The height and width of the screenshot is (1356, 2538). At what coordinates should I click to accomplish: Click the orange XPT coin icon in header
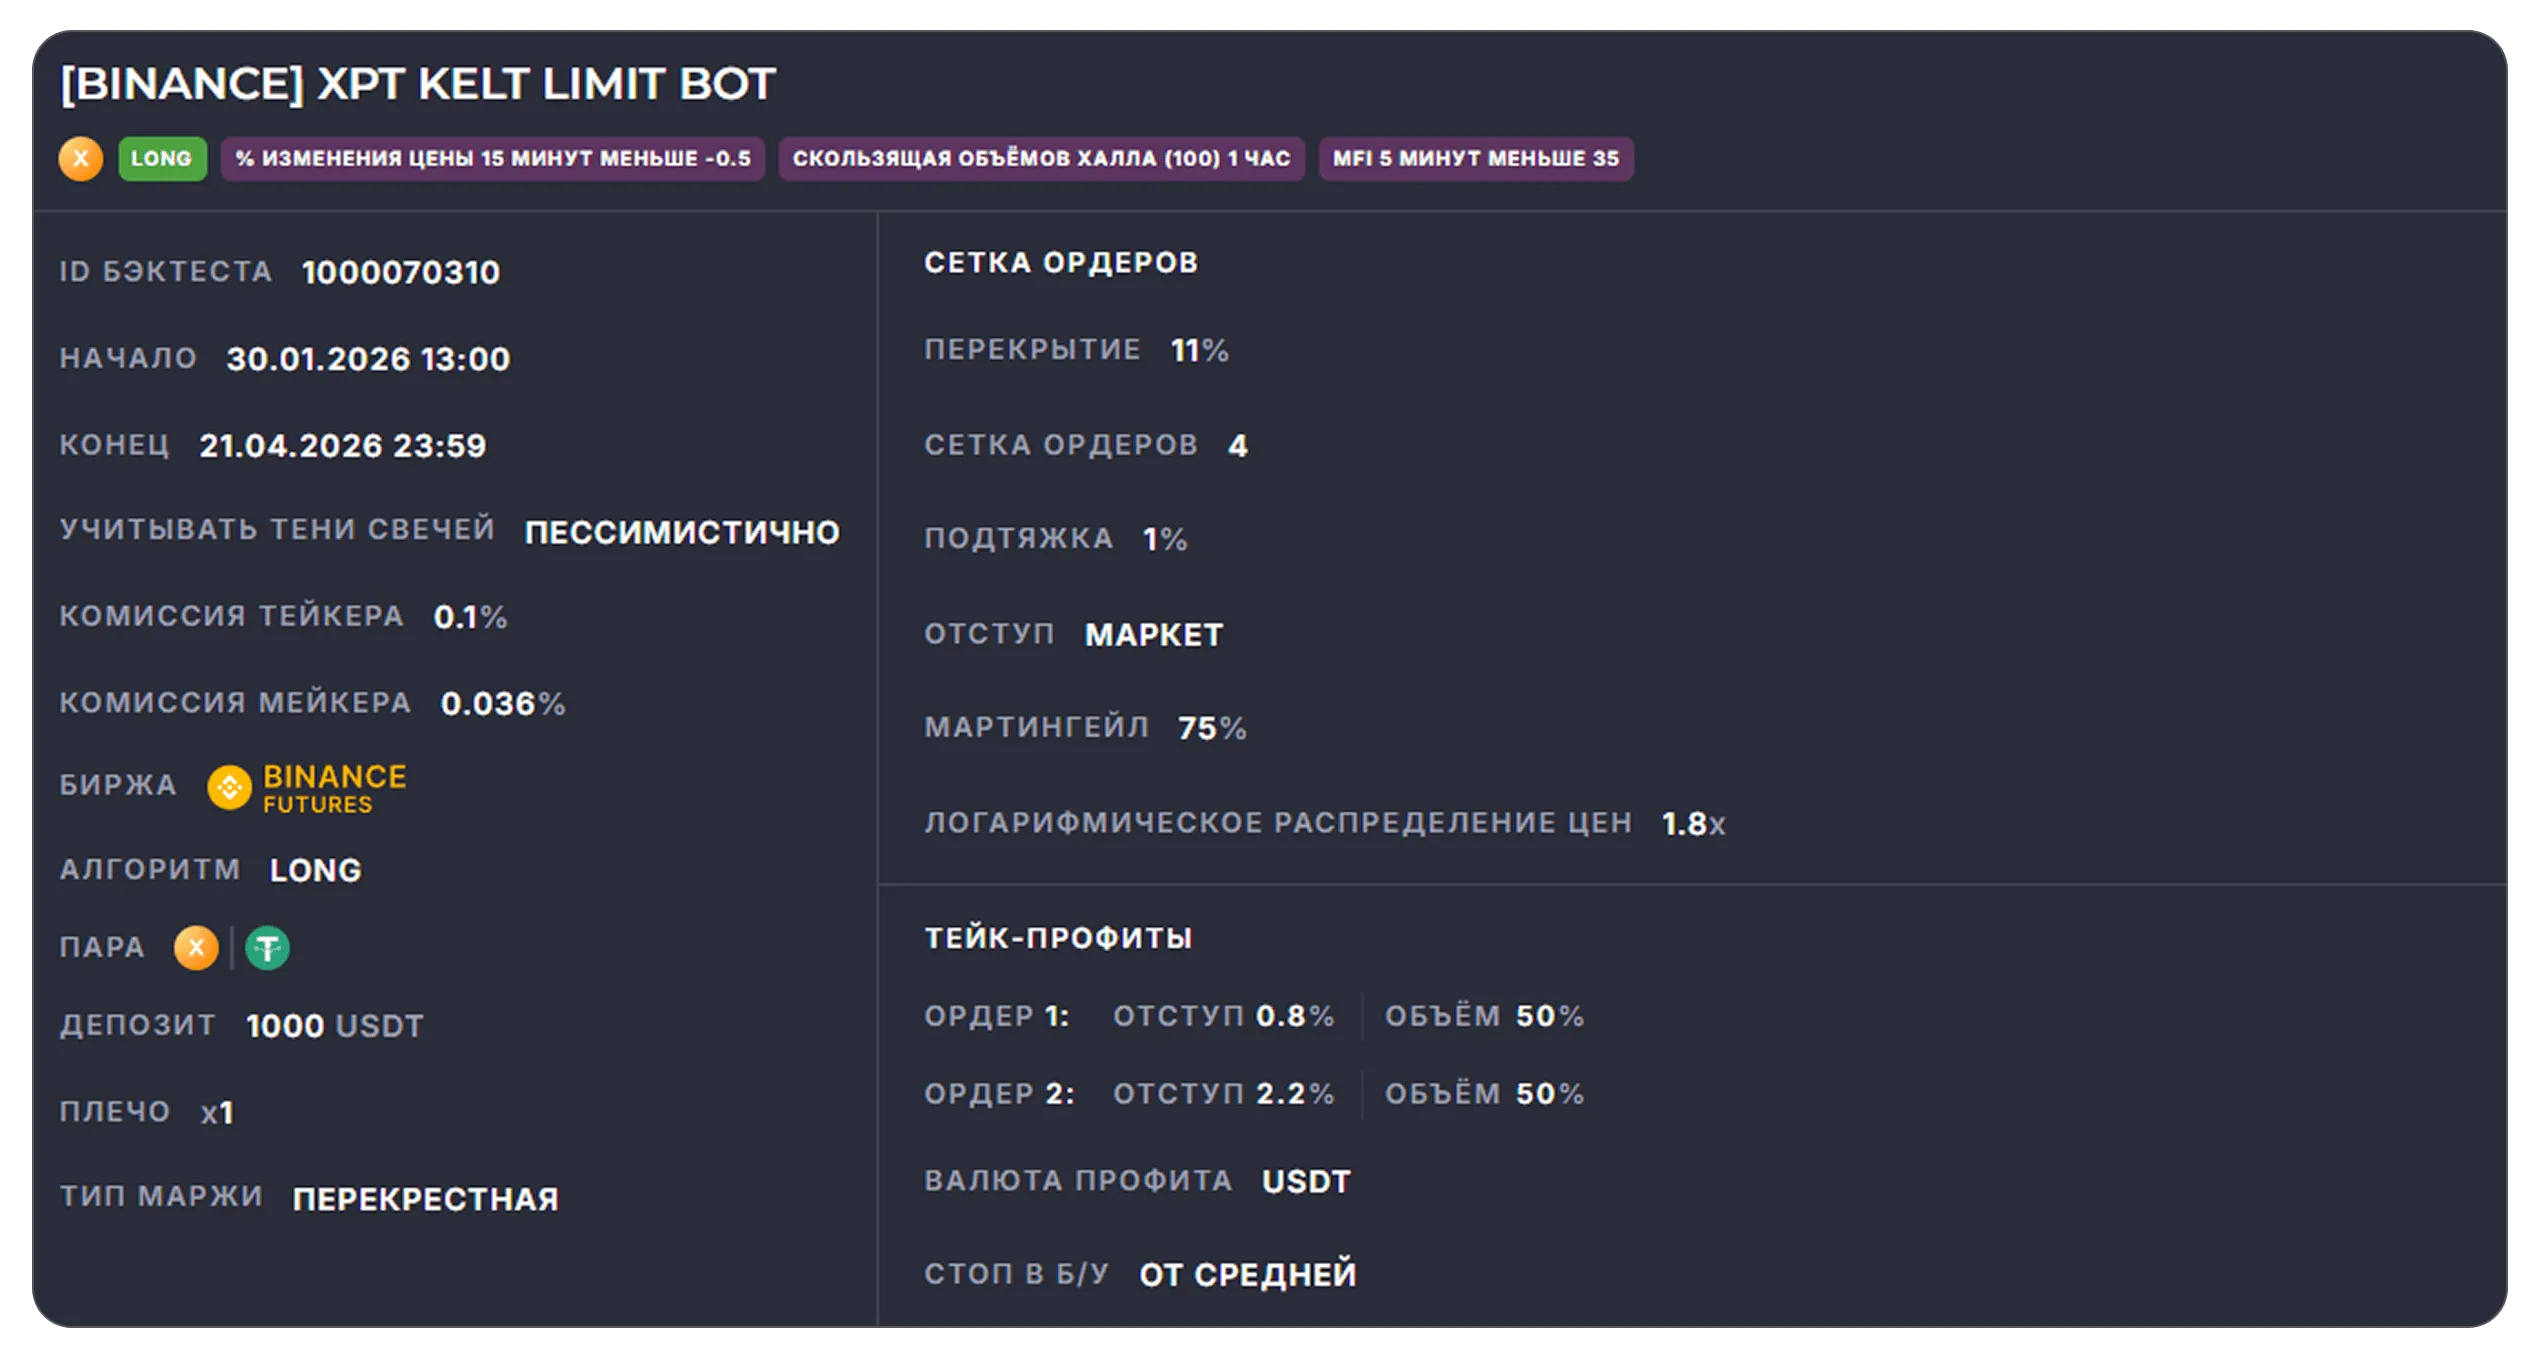[x=81, y=158]
